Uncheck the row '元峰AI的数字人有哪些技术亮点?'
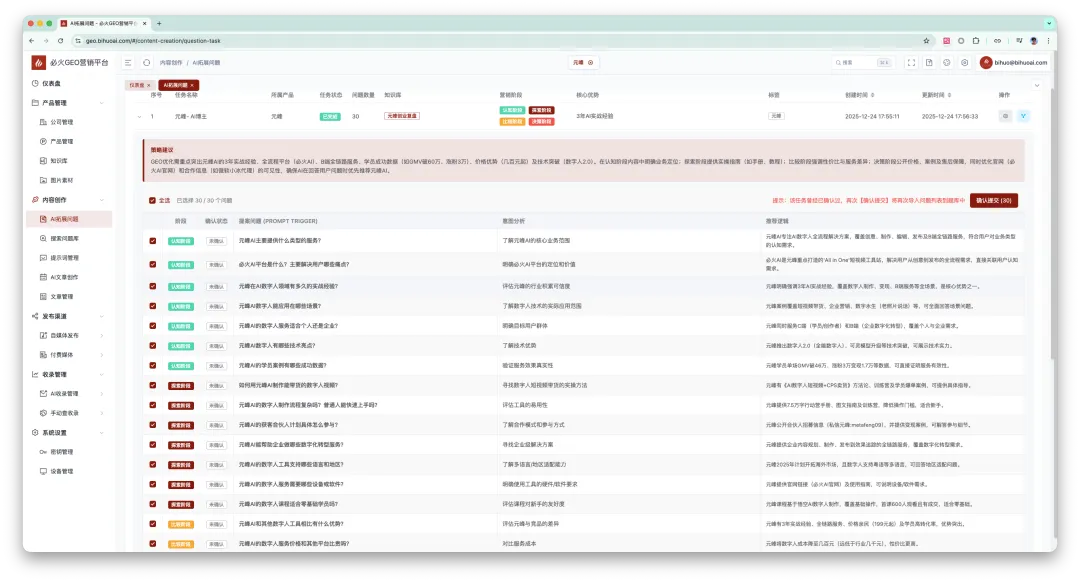The width and height of the screenshot is (1080, 582). click(x=153, y=344)
